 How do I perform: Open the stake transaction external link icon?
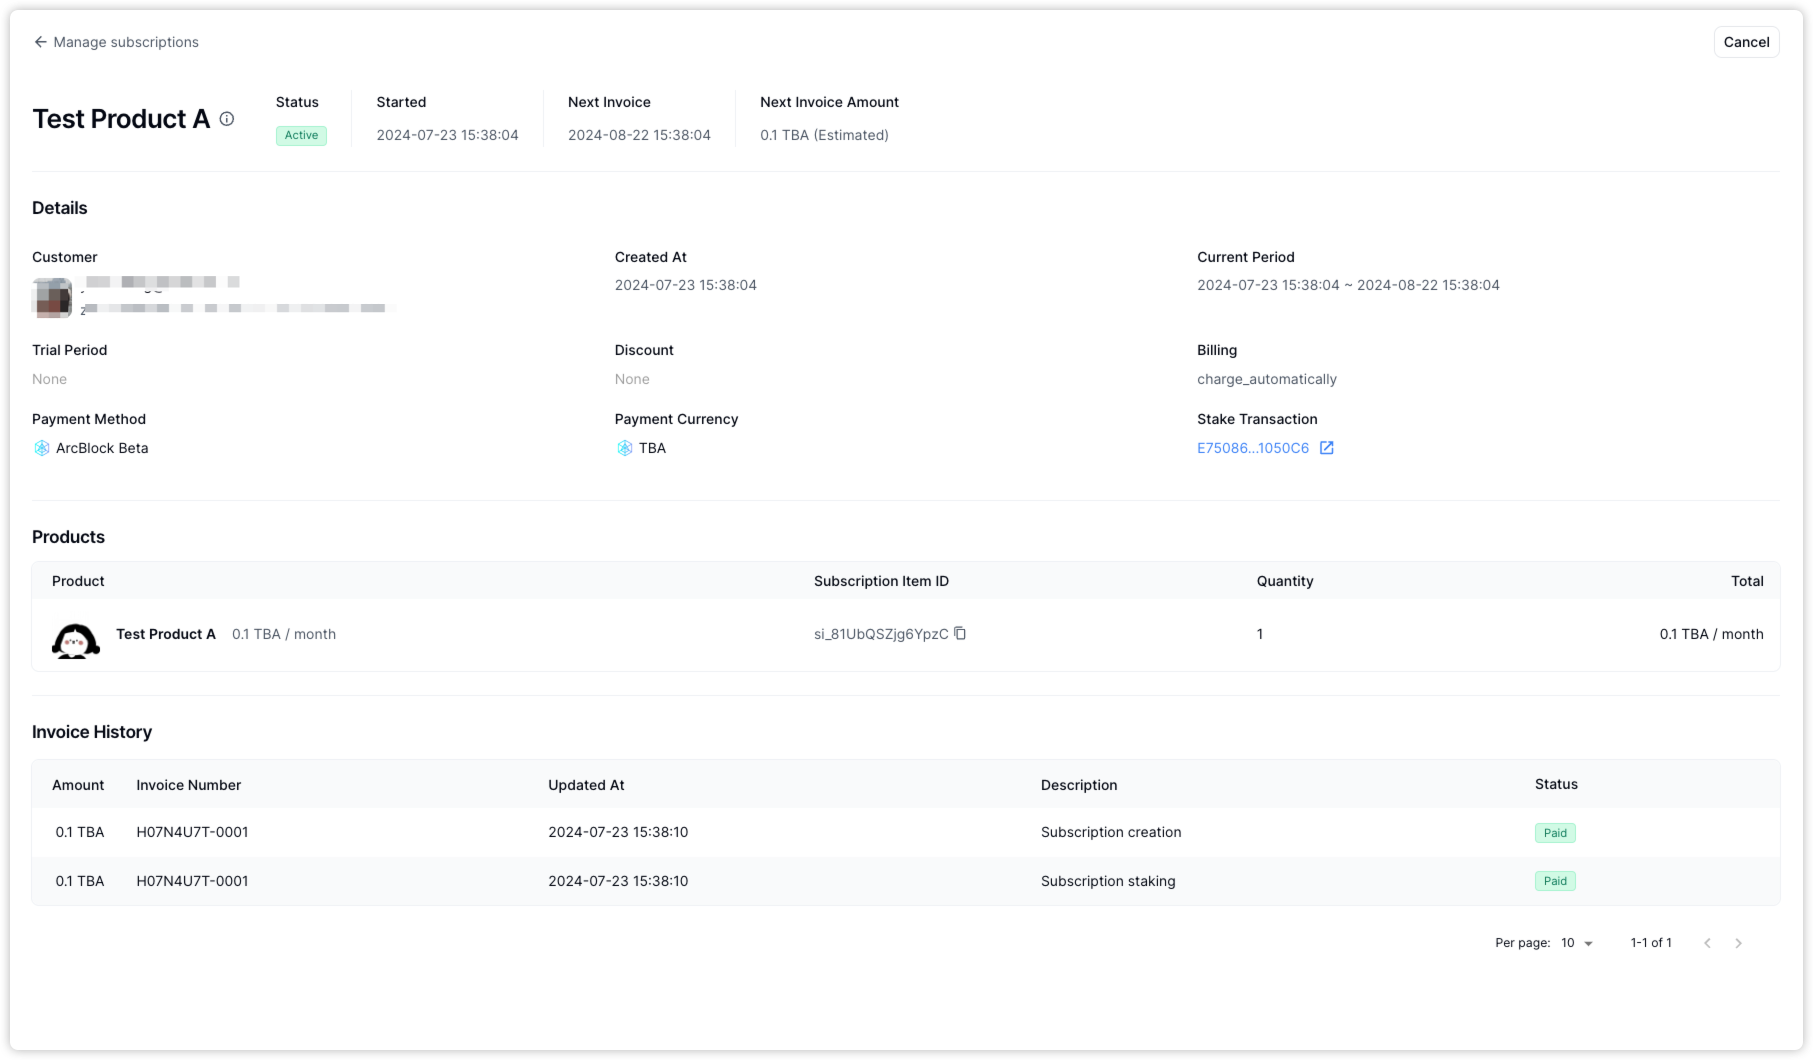coord(1326,448)
